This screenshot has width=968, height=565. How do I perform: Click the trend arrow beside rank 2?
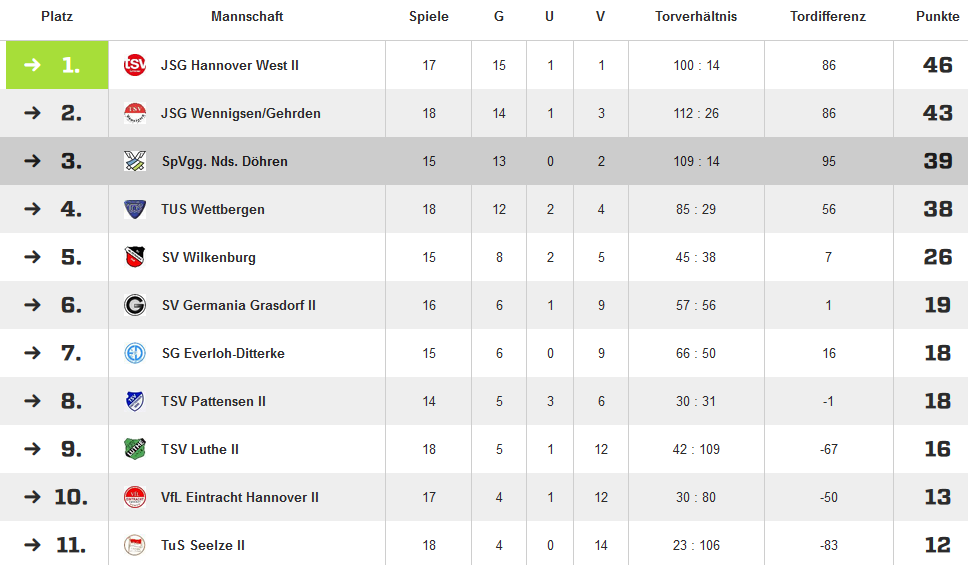(32, 113)
